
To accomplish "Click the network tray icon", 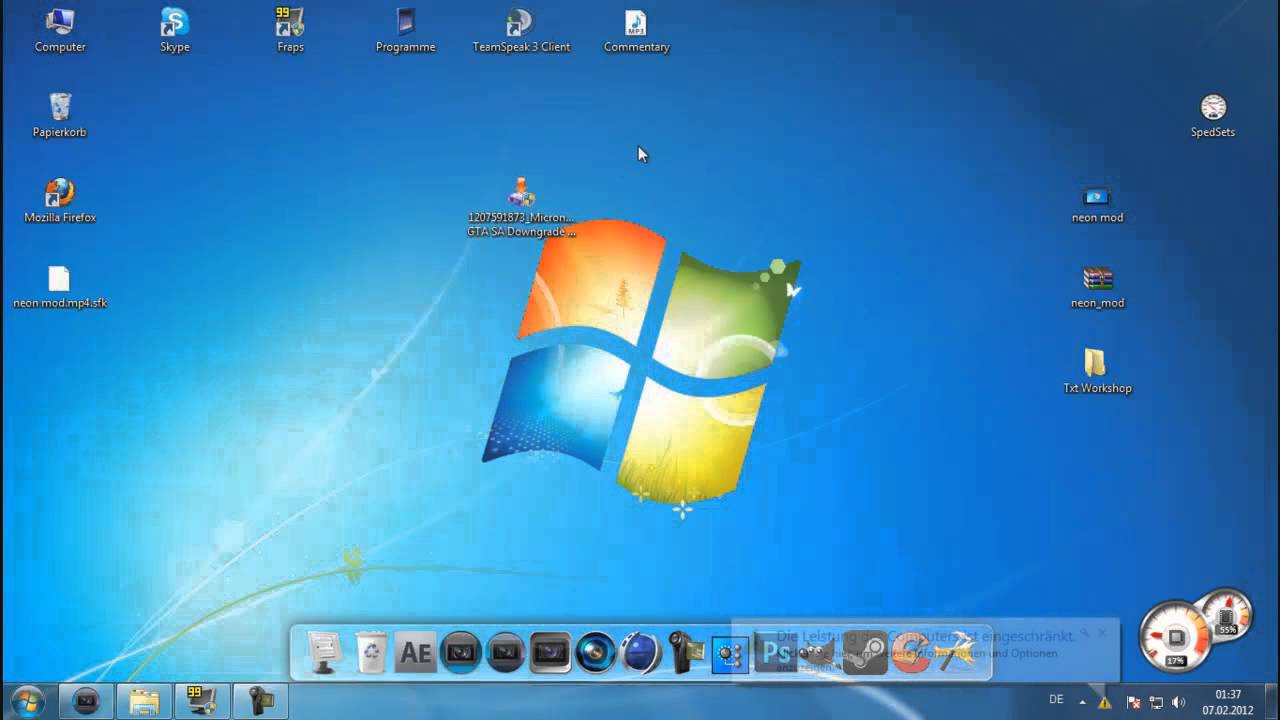I will pyautogui.click(x=1156, y=702).
